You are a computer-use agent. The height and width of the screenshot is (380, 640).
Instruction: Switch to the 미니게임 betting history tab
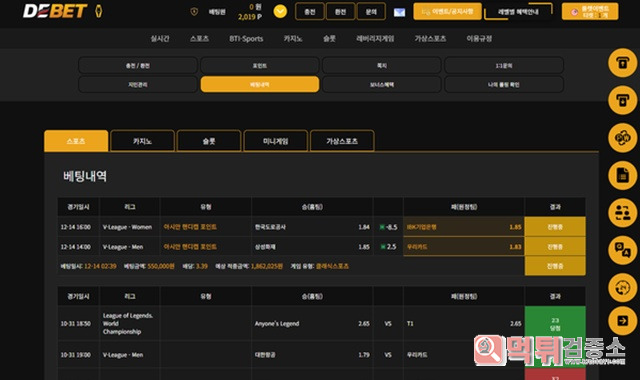(276, 141)
